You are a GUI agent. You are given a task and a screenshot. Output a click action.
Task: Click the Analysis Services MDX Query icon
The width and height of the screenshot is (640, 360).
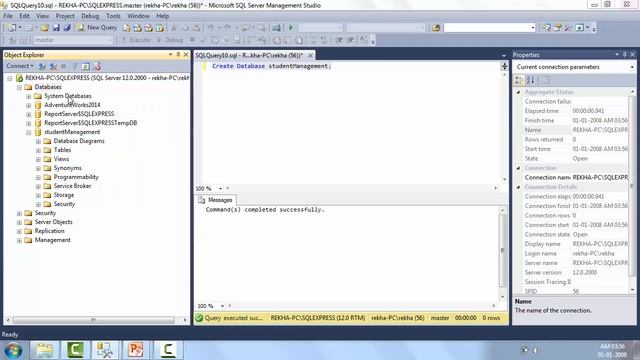(x=138, y=28)
